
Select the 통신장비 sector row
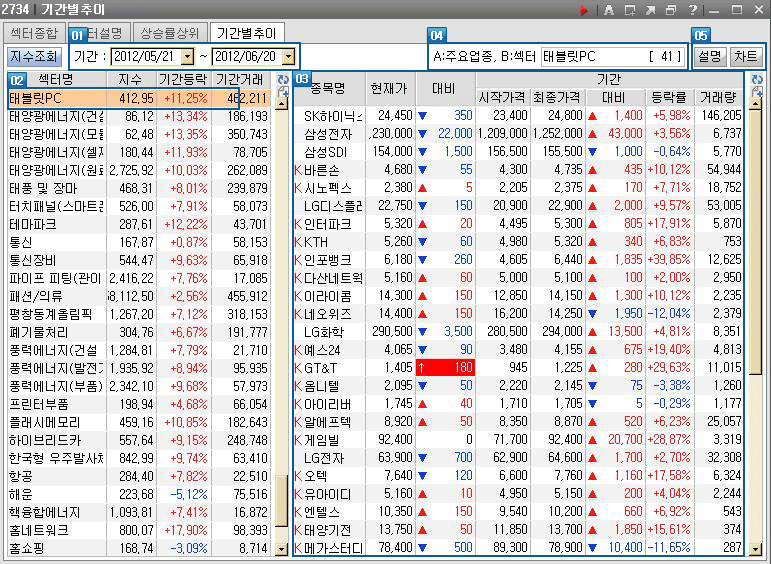[139, 261]
